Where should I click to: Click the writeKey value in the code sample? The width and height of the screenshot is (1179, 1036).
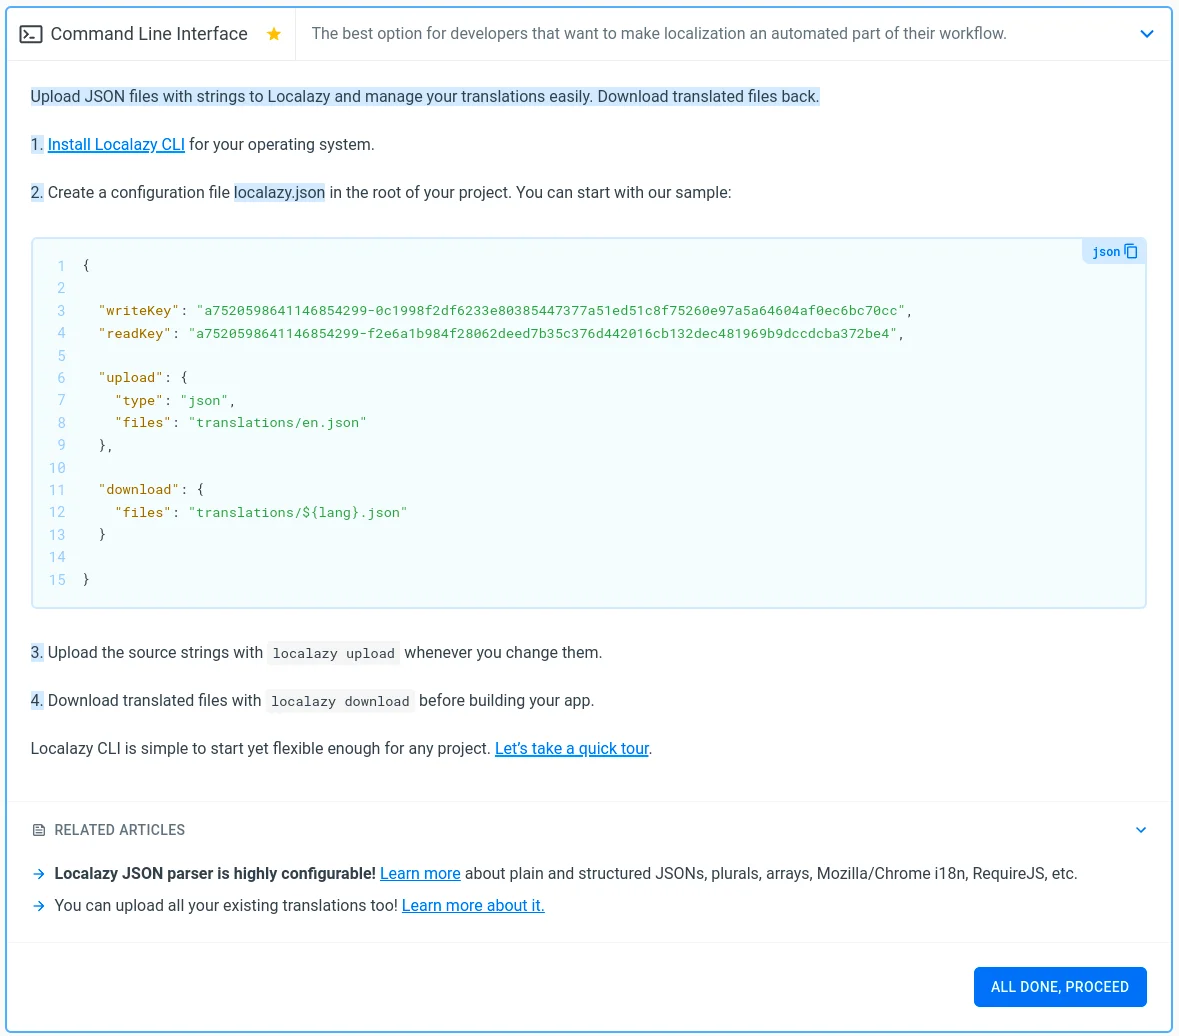pos(550,311)
